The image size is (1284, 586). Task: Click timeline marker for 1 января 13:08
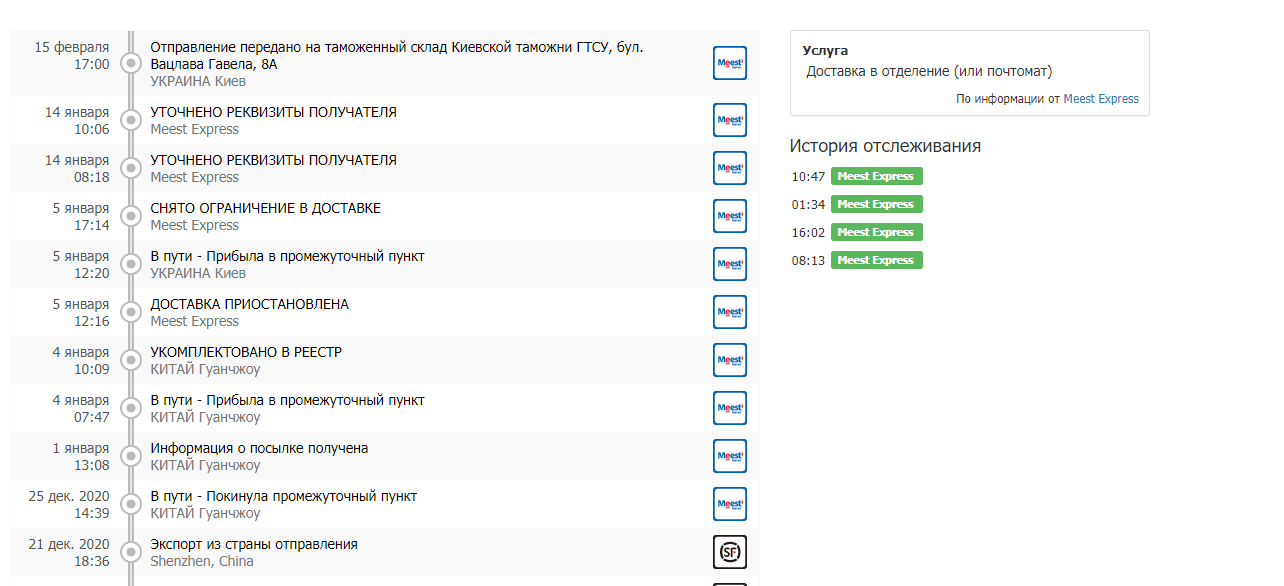point(130,456)
